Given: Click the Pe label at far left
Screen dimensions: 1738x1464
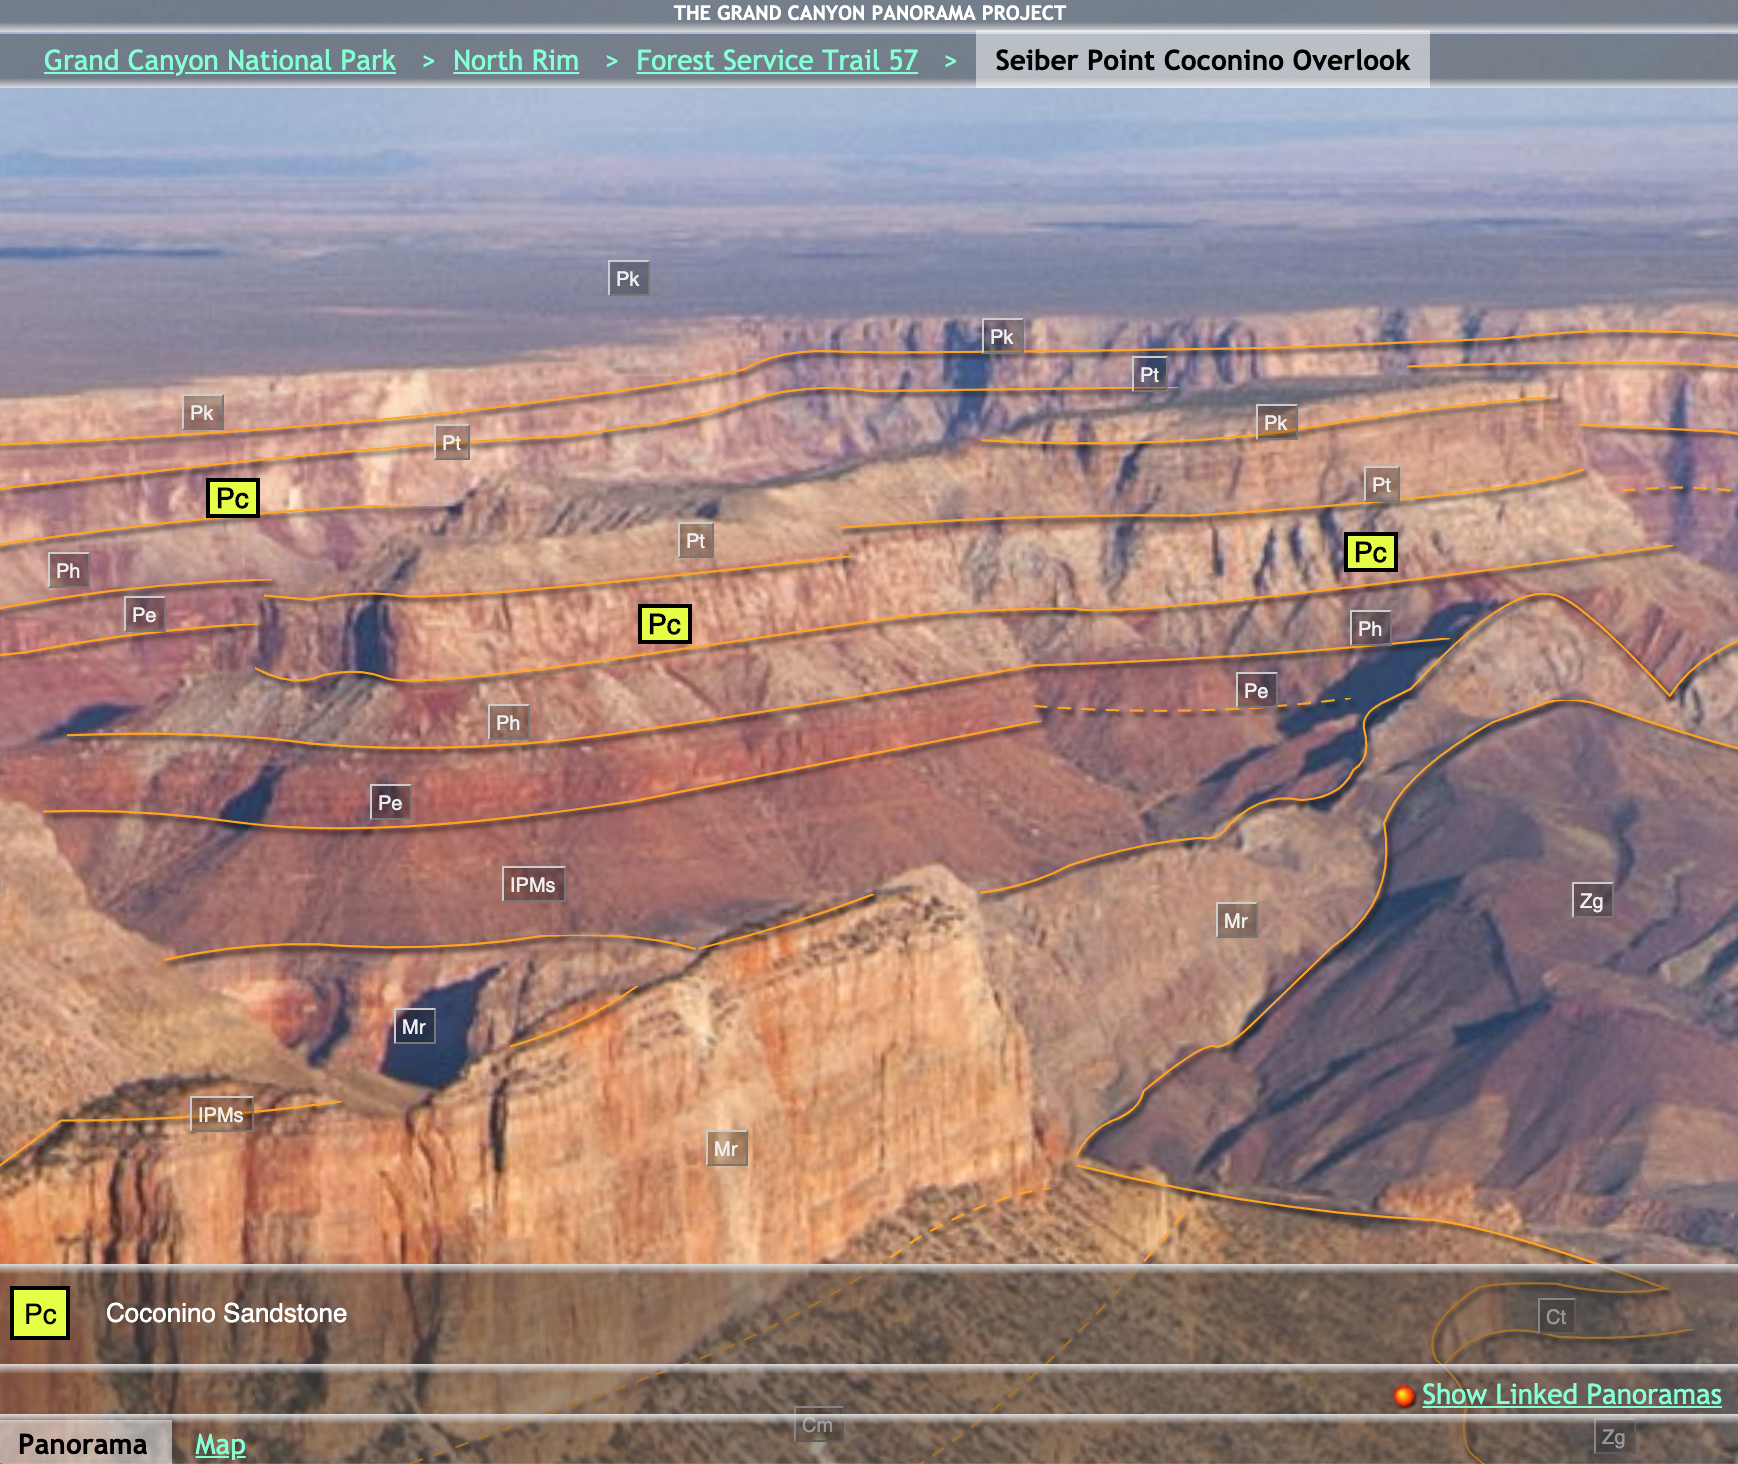Looking at the screenshot, I should tap(144, 615).
